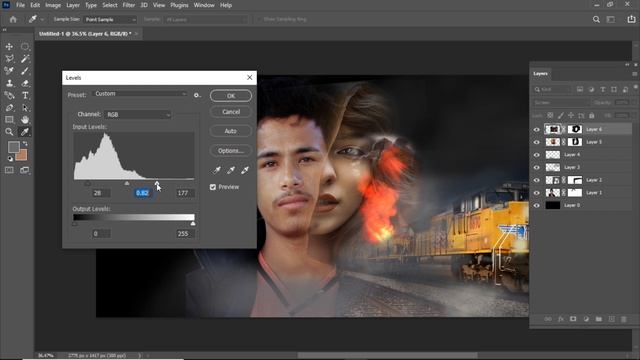Screen dimensions: 640x360
Task: Hide Layer 6 with its eye icon
Action: (x=536, y=129)
